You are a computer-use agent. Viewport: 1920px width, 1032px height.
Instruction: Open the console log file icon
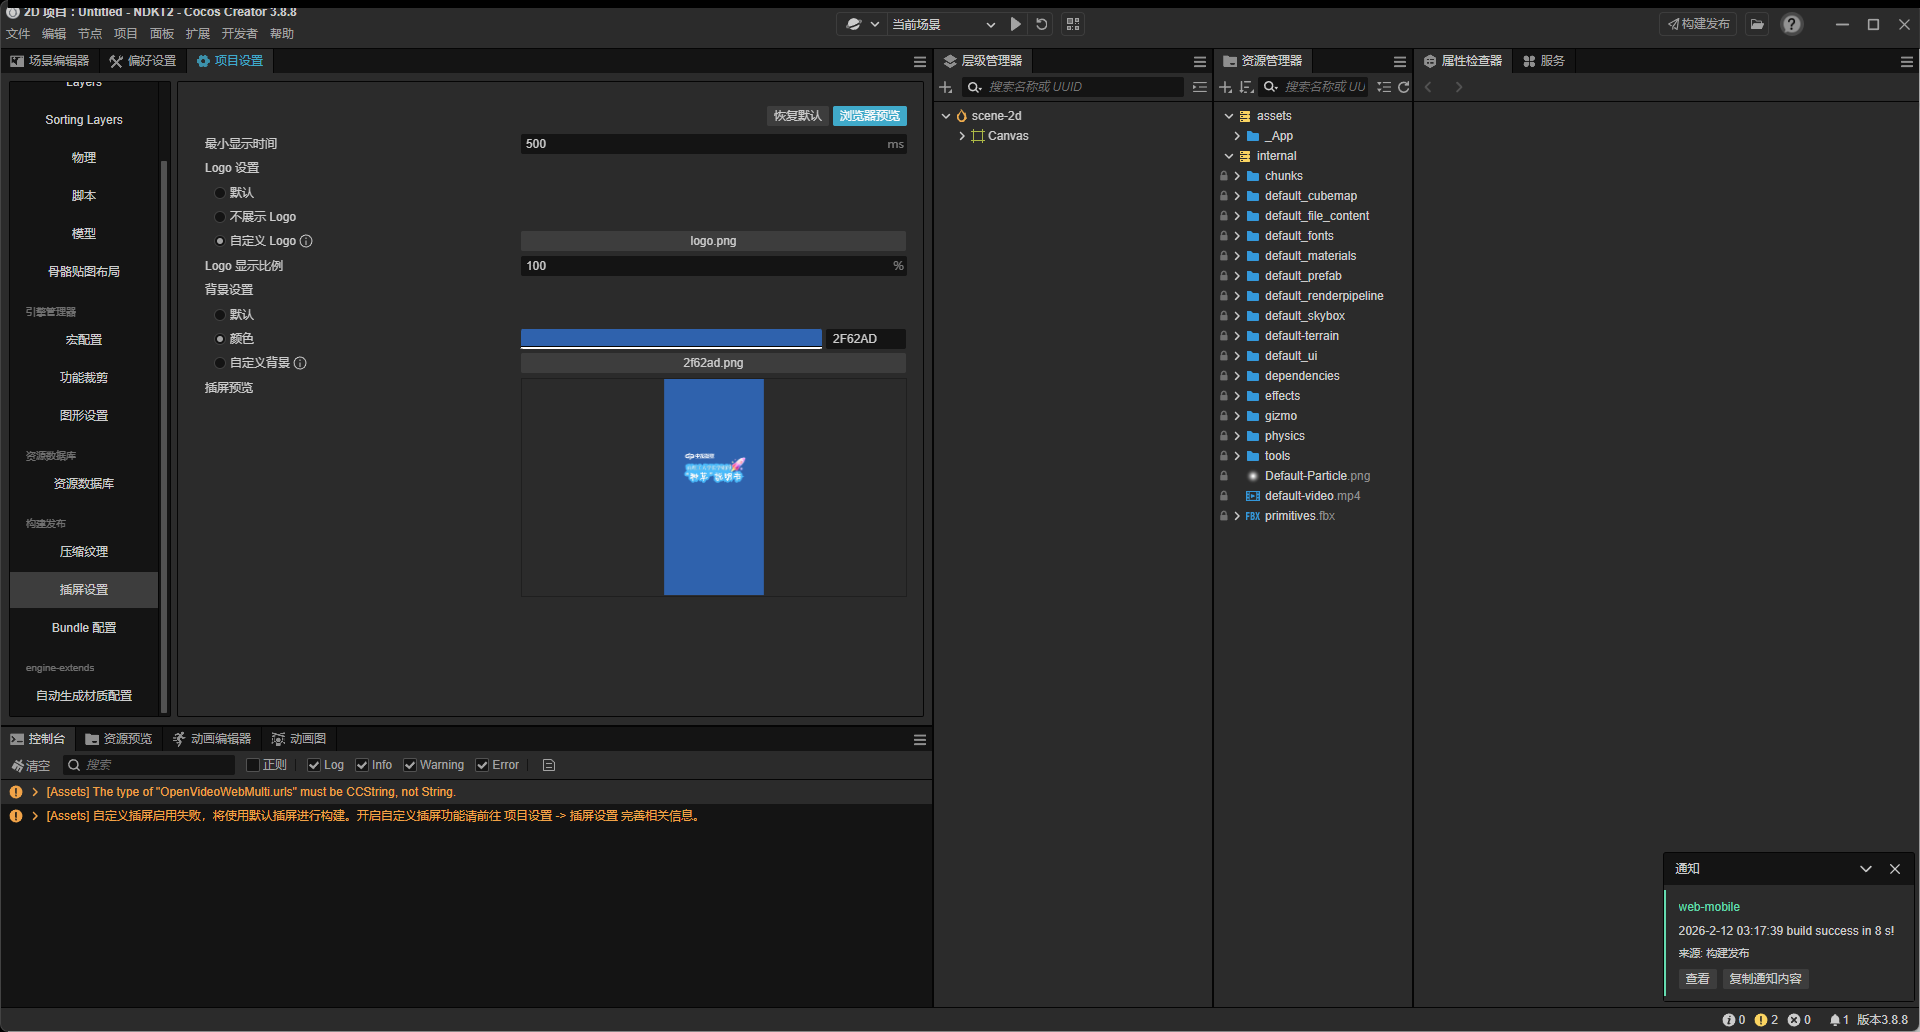pyautogui.click(x=549, y=765)
